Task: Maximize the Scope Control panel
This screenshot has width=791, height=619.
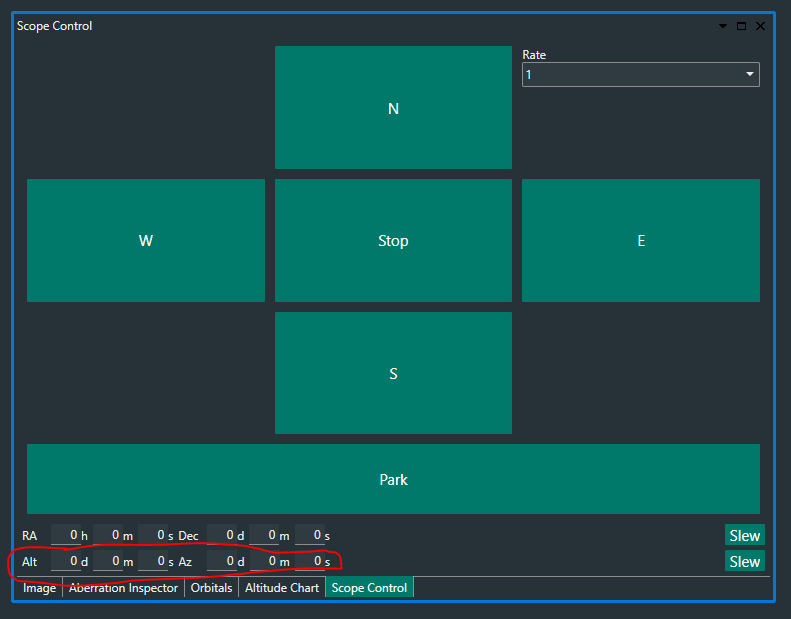Action: point(741,26)
